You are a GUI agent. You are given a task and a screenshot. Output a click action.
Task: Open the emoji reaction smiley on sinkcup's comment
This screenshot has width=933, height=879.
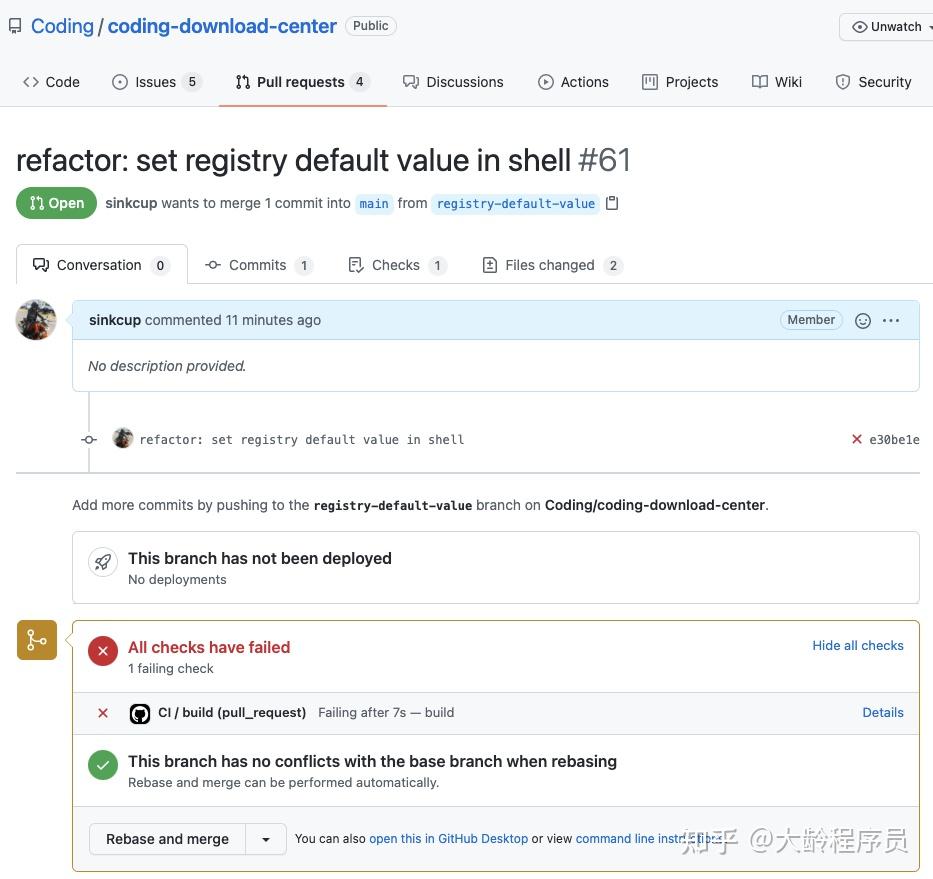click(x=862, y=320)
